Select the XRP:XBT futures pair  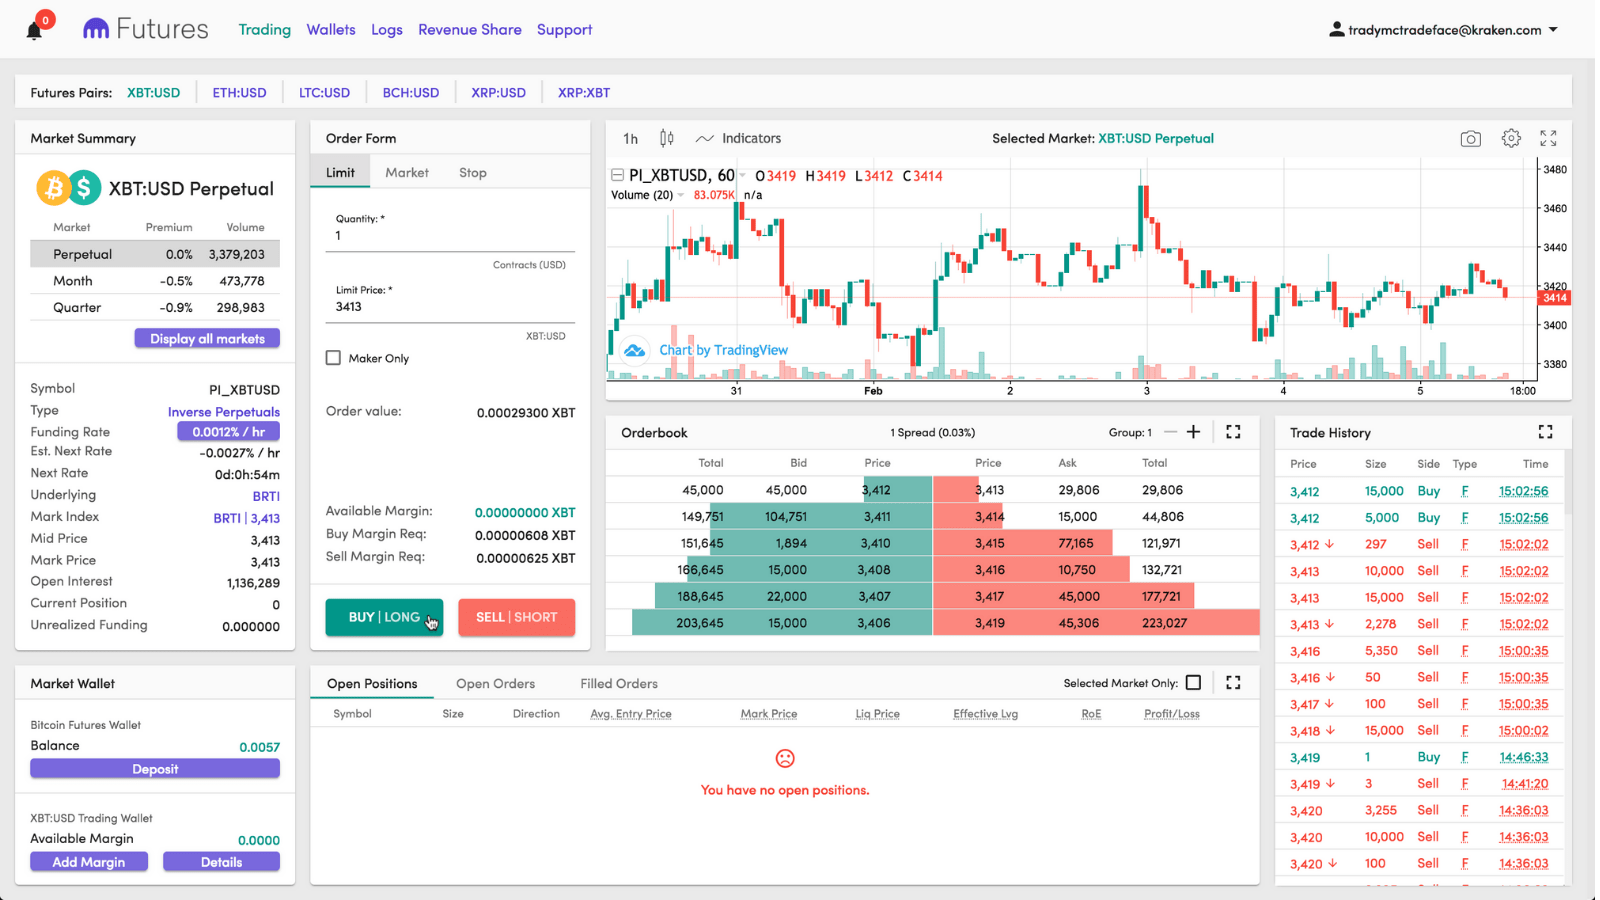[x=584, y=93]
